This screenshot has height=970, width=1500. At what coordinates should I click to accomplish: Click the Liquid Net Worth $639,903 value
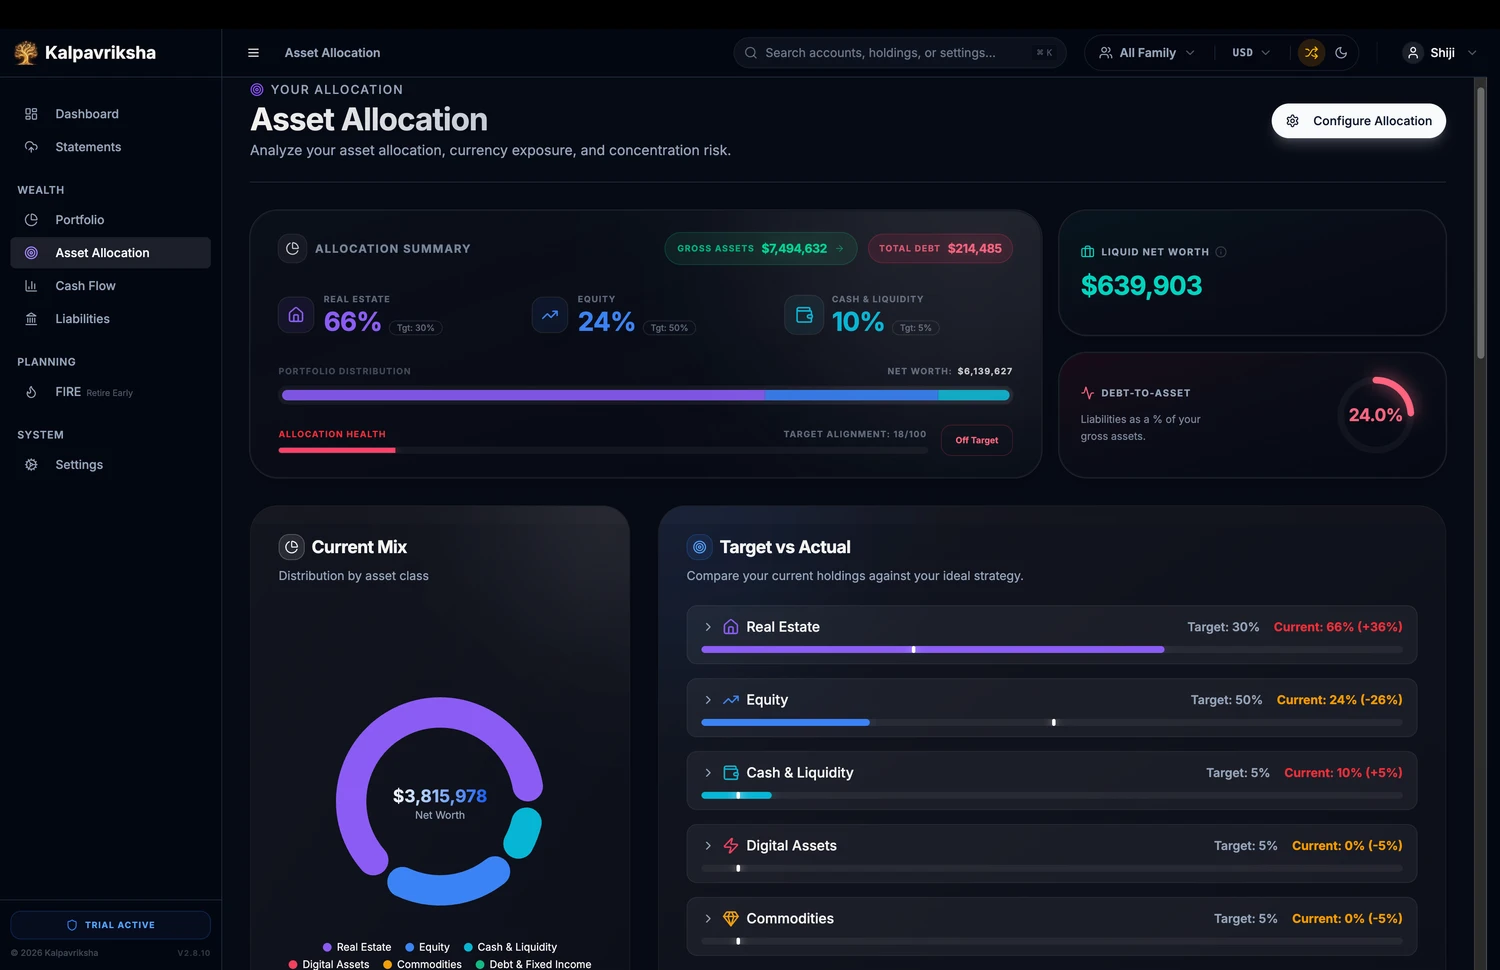pos(1141,286)
